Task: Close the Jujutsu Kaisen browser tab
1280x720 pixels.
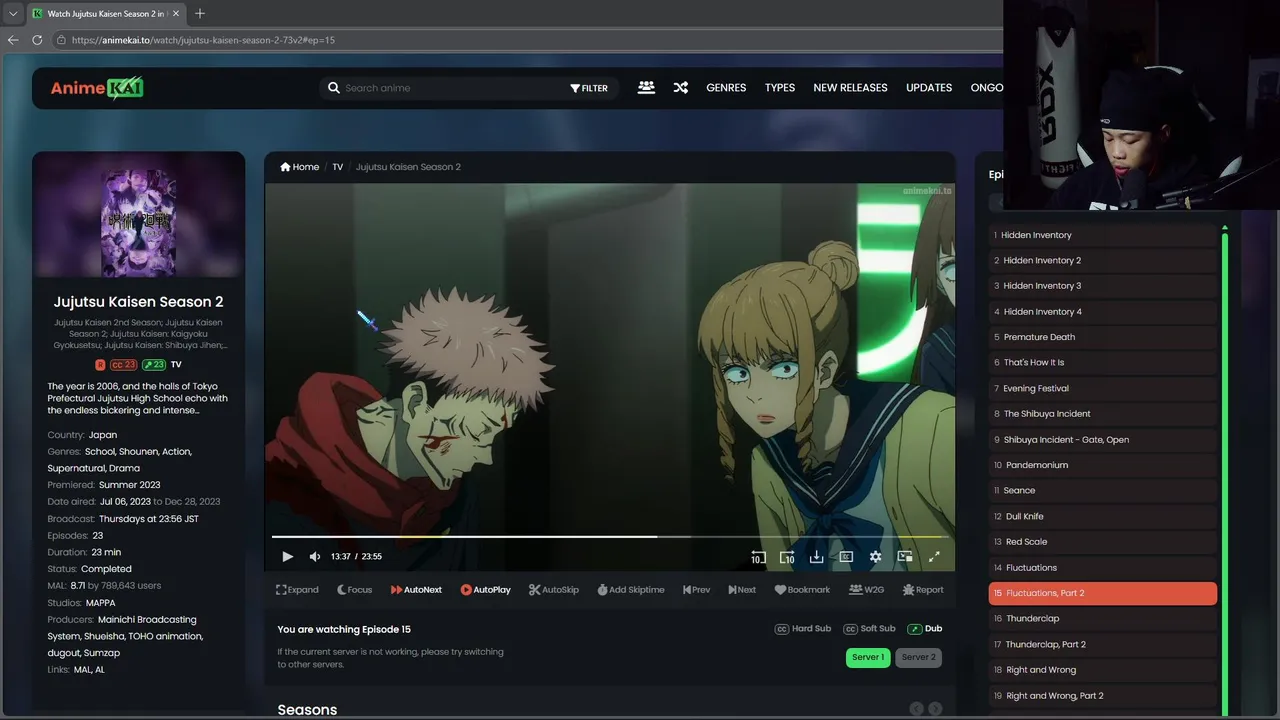Action: tap(176, 13)
